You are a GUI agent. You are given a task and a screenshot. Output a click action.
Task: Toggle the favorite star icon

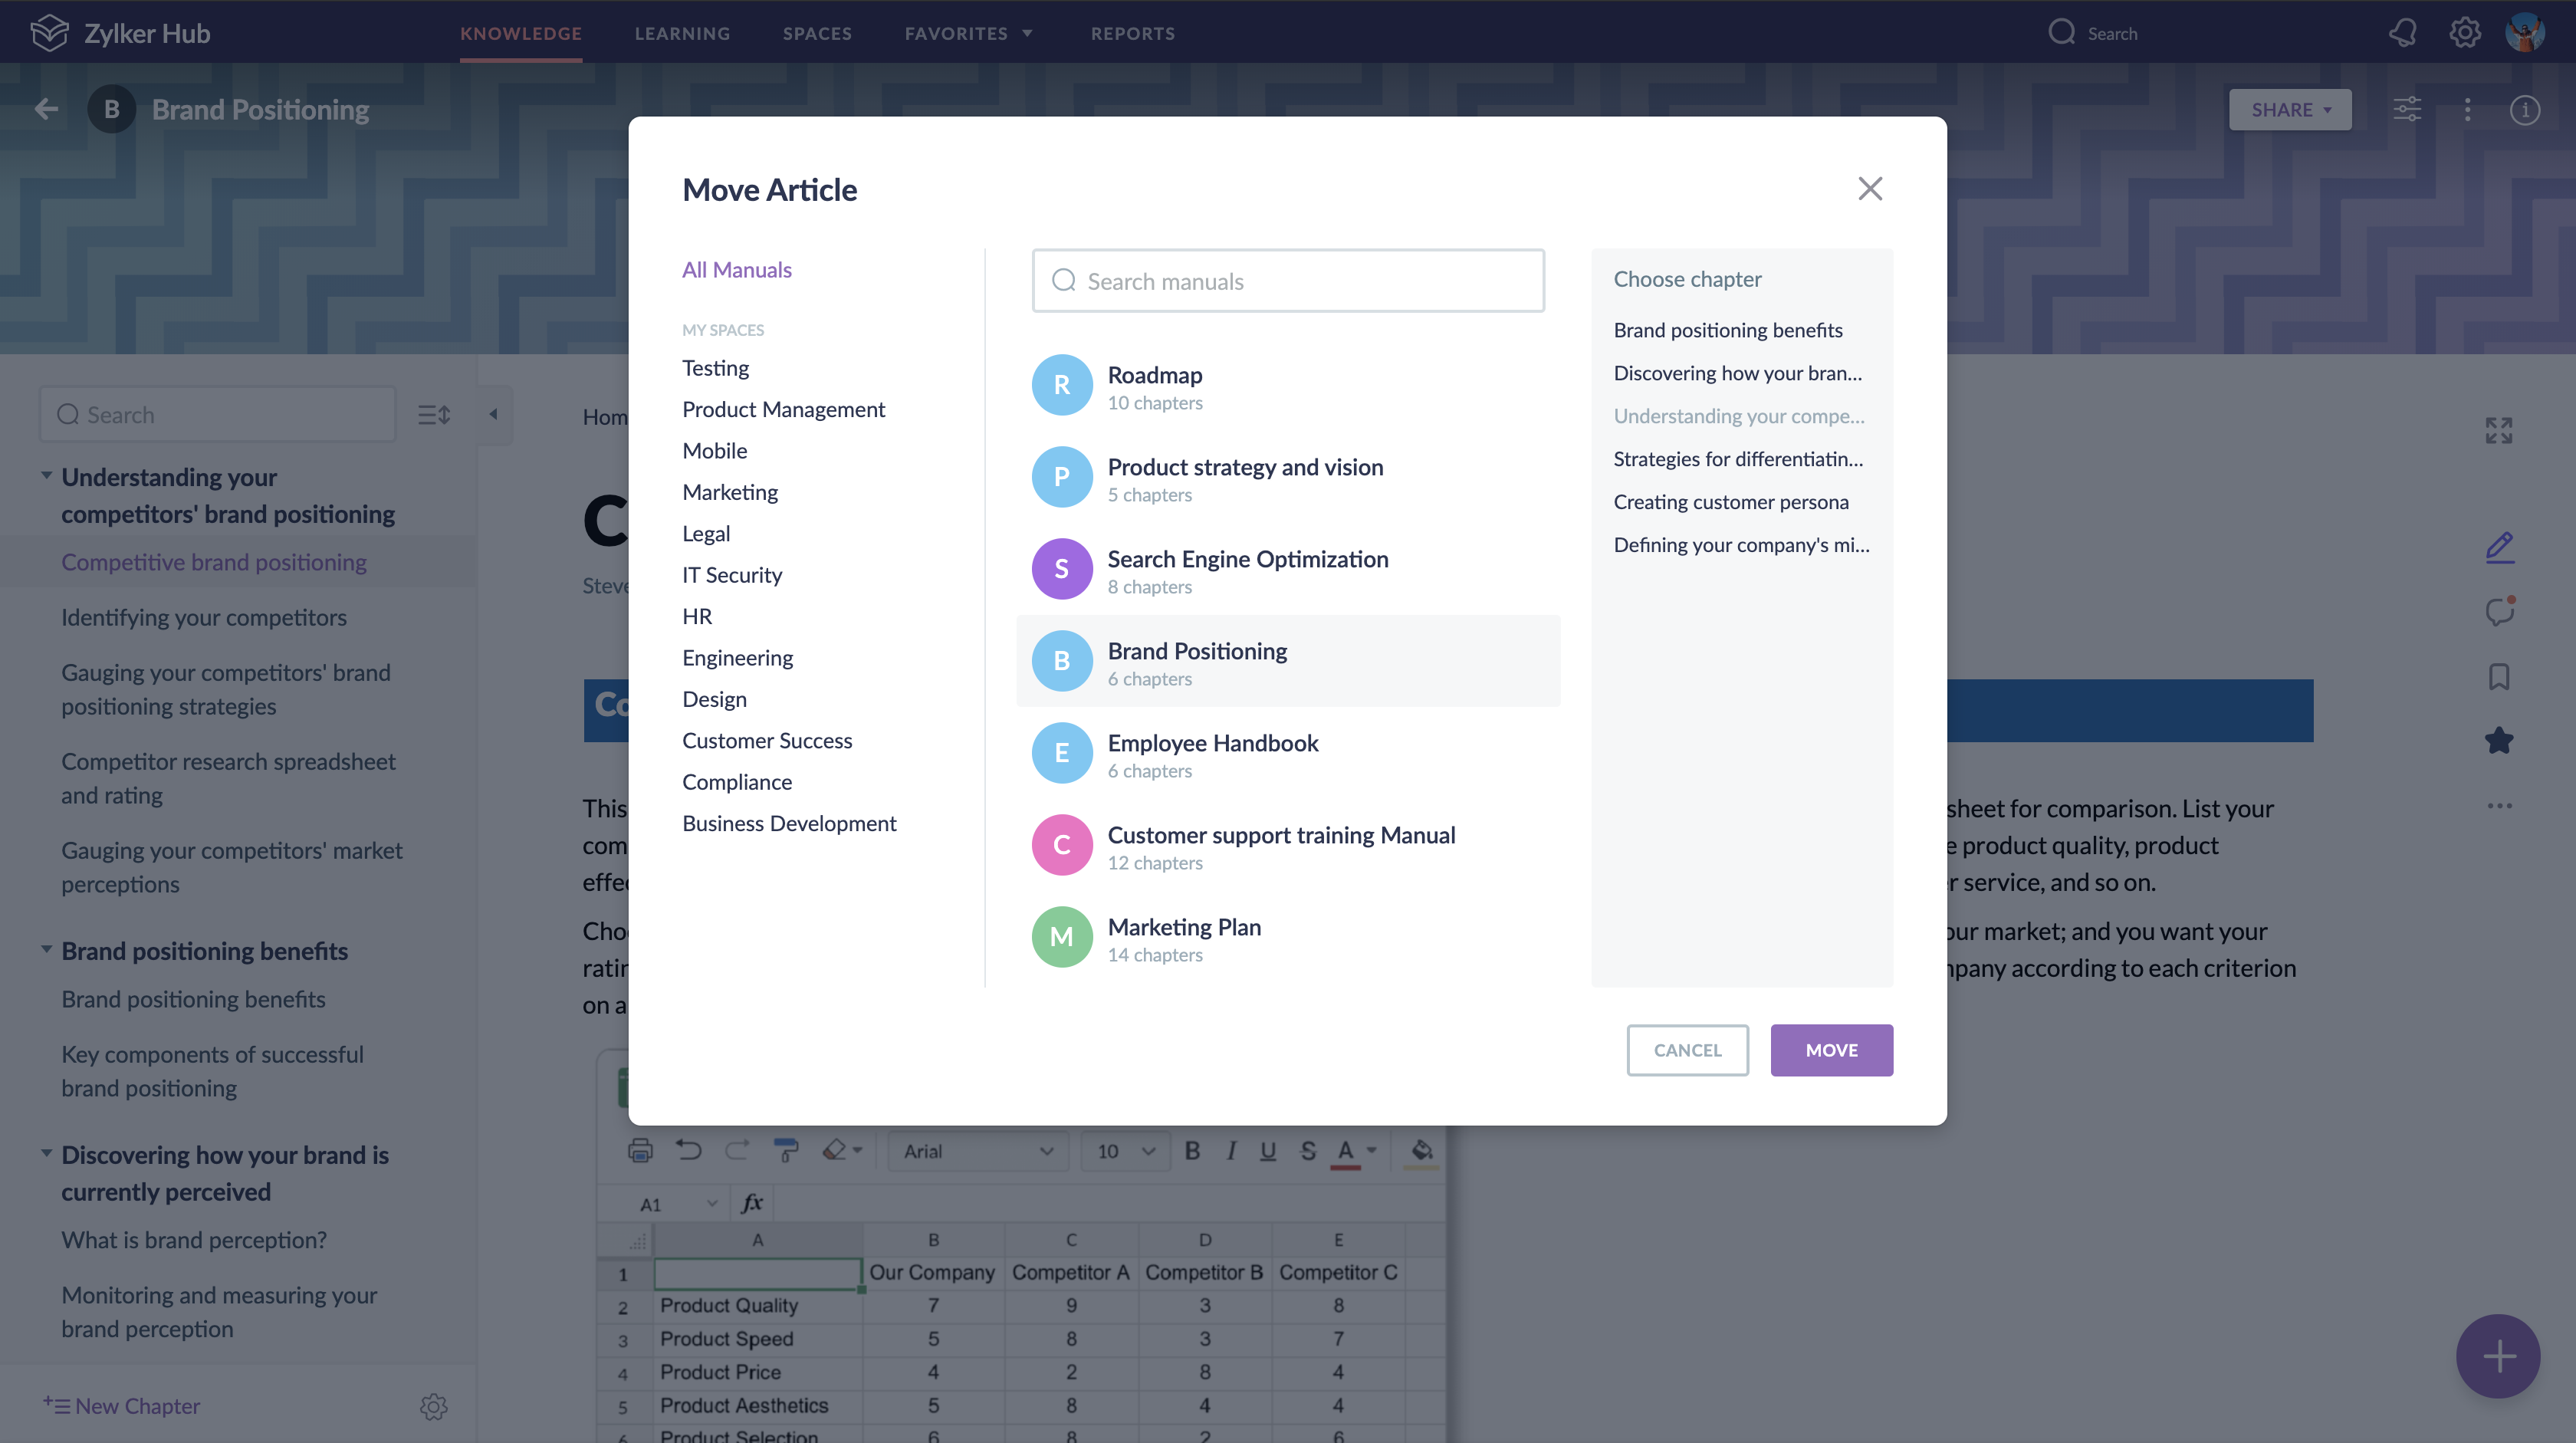click(2499, 741)
